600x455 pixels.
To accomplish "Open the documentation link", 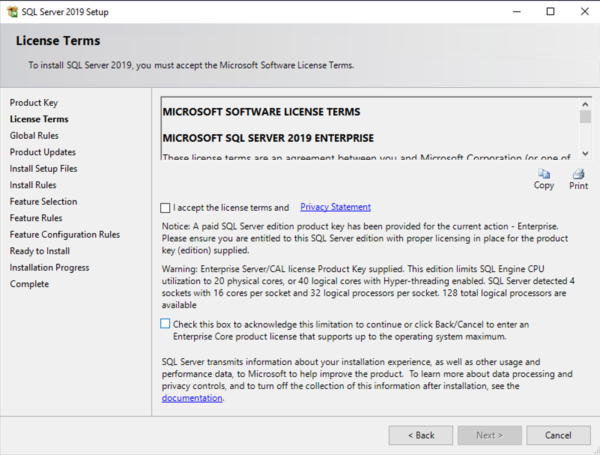I will (192, 398).
